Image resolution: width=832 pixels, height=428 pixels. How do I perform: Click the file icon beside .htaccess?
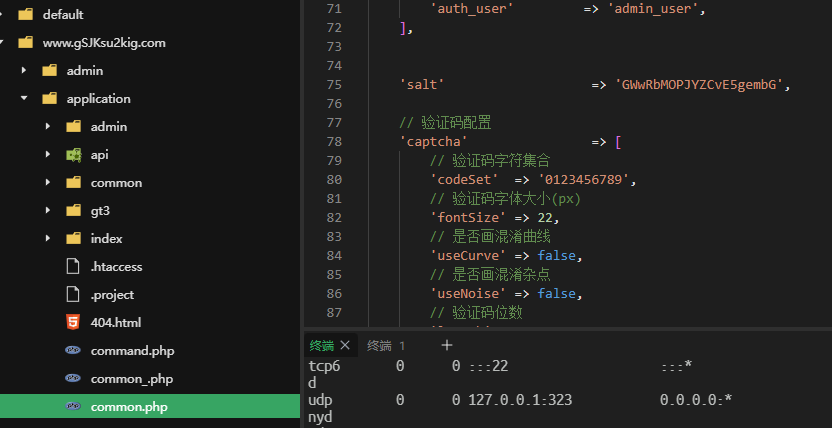pyautogui.click(x=73, y=267)
